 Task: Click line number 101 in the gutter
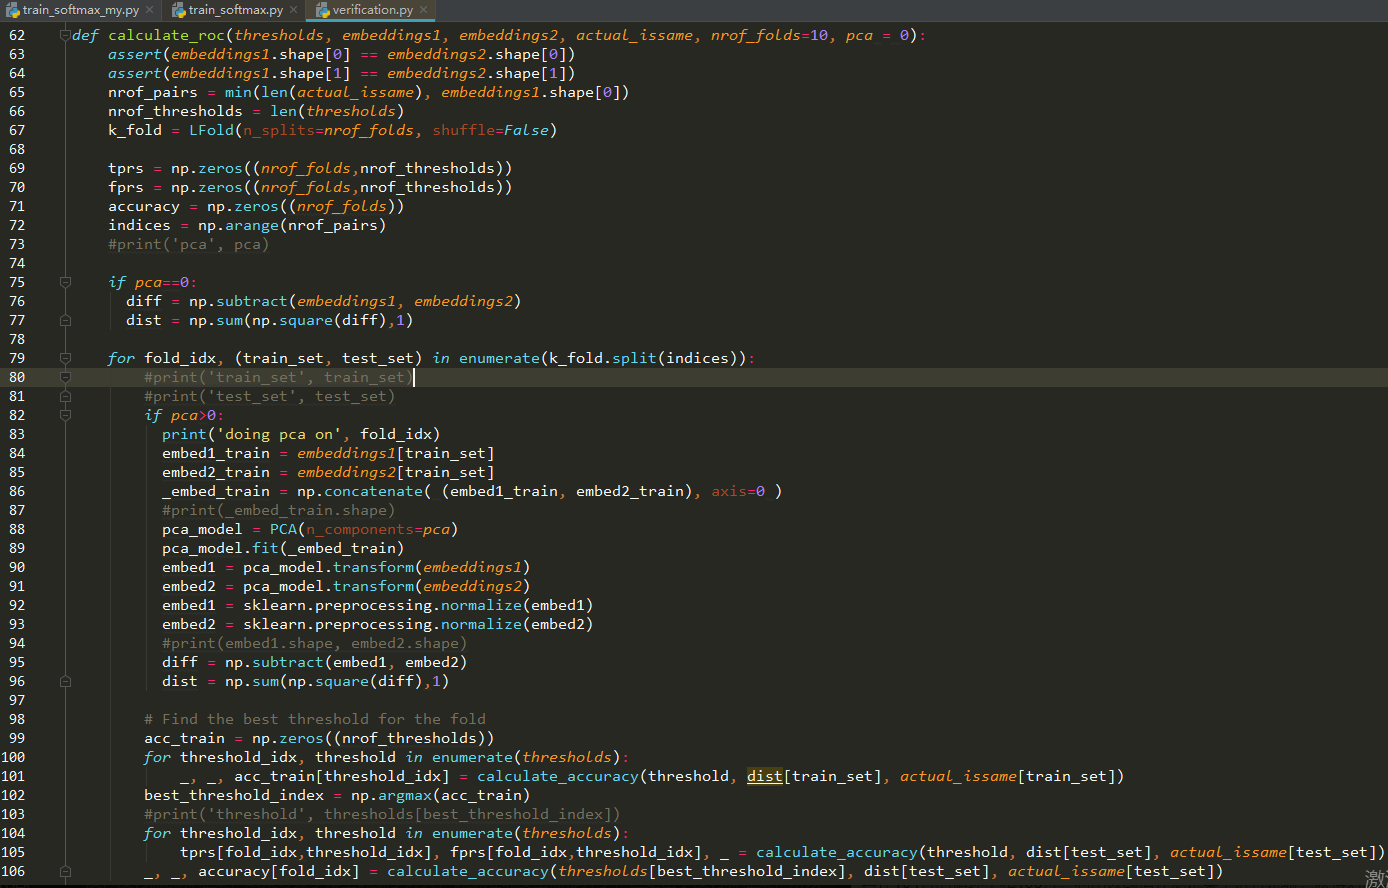[14, 776]
